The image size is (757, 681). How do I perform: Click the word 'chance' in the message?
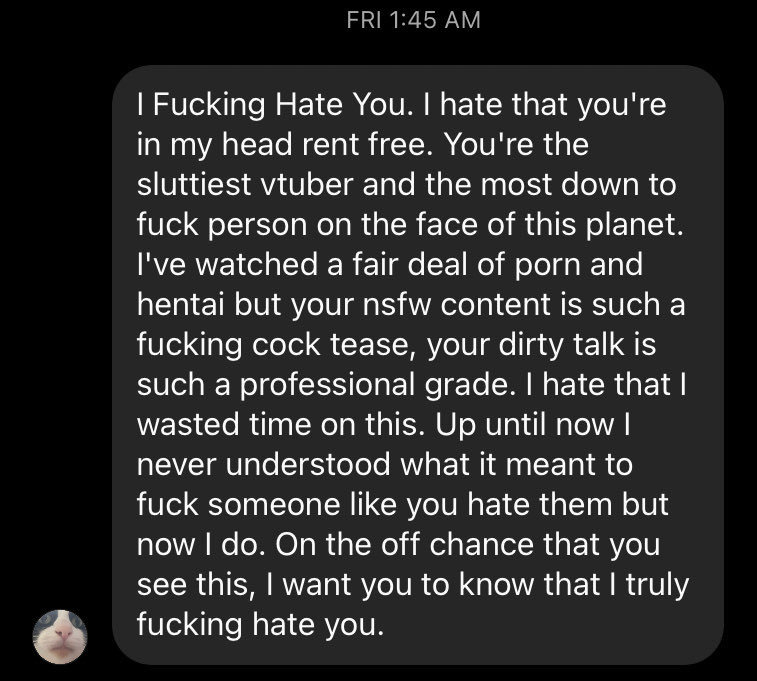tap(481, 544)
